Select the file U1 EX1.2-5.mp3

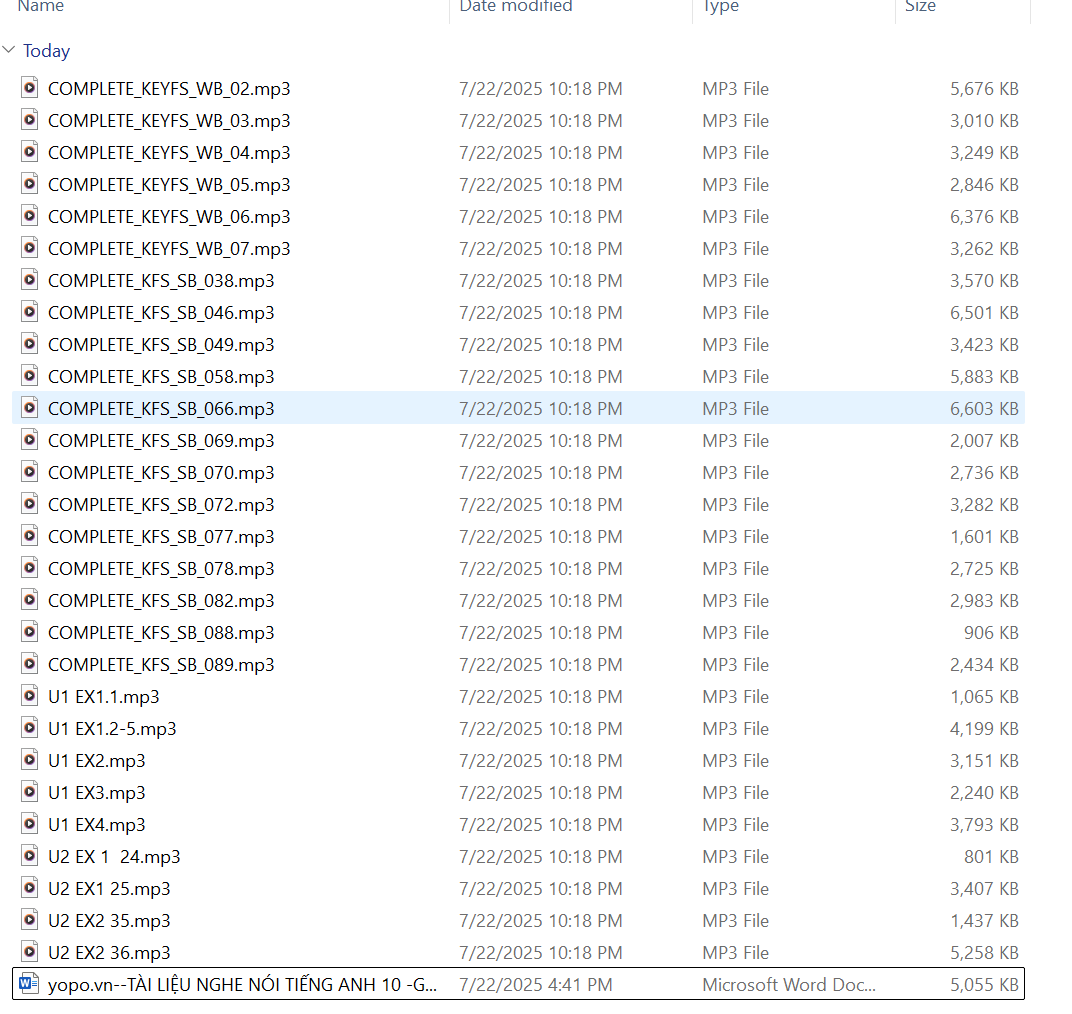(x=112, y=728)
